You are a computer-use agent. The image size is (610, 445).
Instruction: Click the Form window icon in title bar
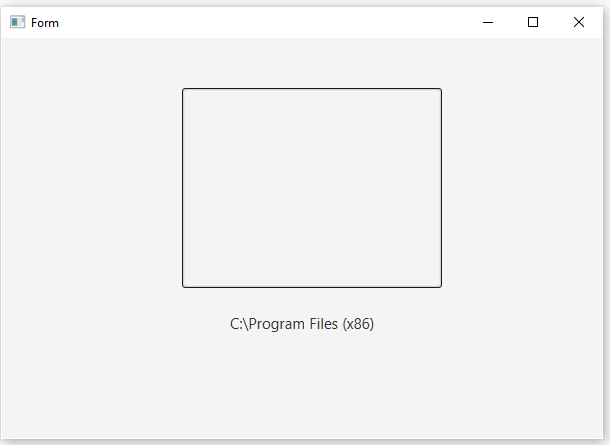coord(18,22)
